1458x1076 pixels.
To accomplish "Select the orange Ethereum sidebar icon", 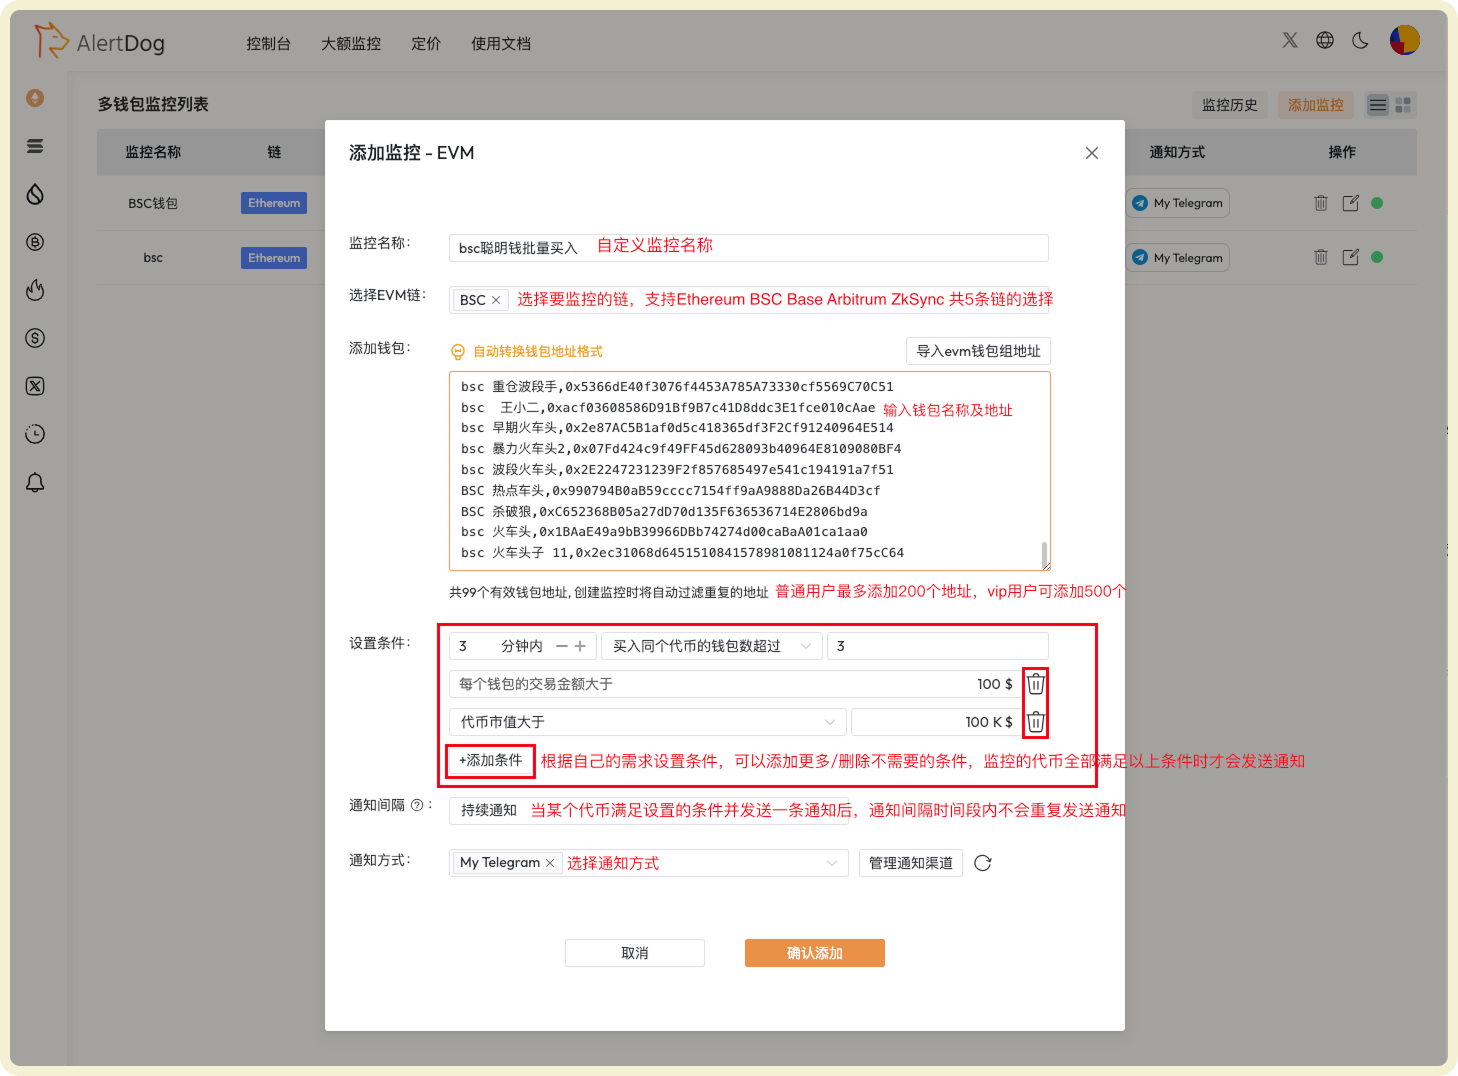I will [x=35, y=98].
